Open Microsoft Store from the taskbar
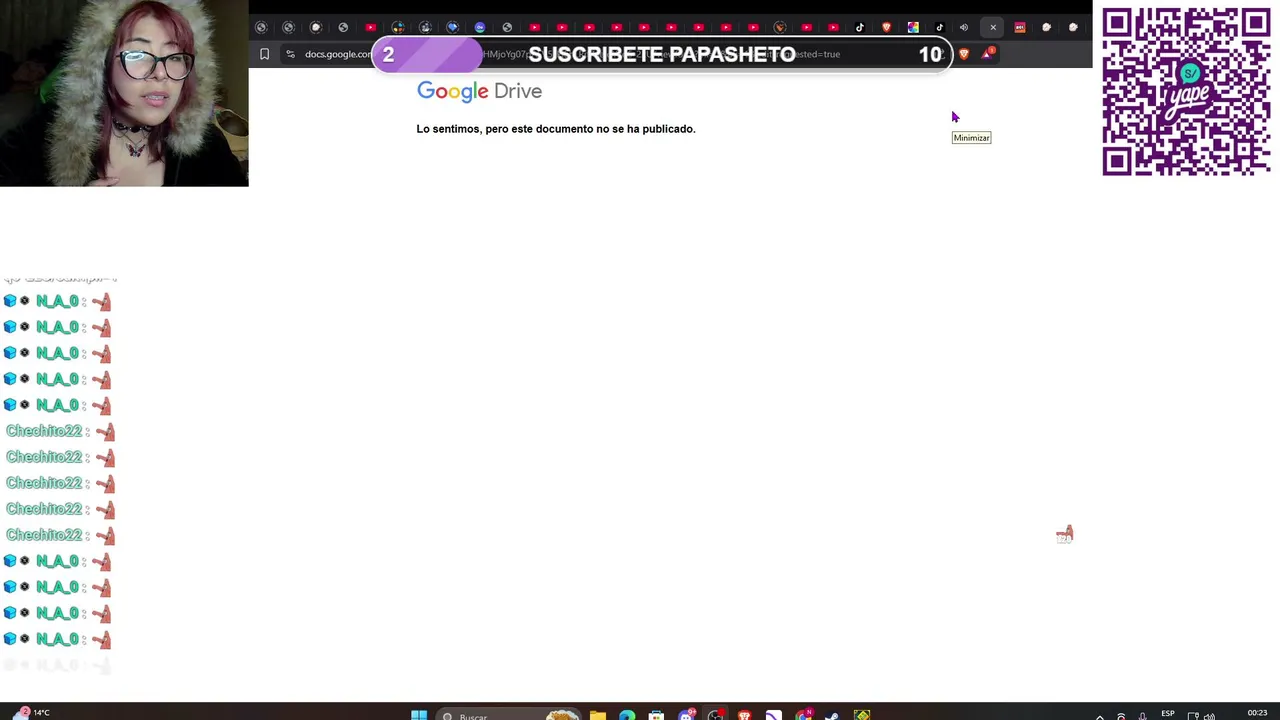 (656, 715)
